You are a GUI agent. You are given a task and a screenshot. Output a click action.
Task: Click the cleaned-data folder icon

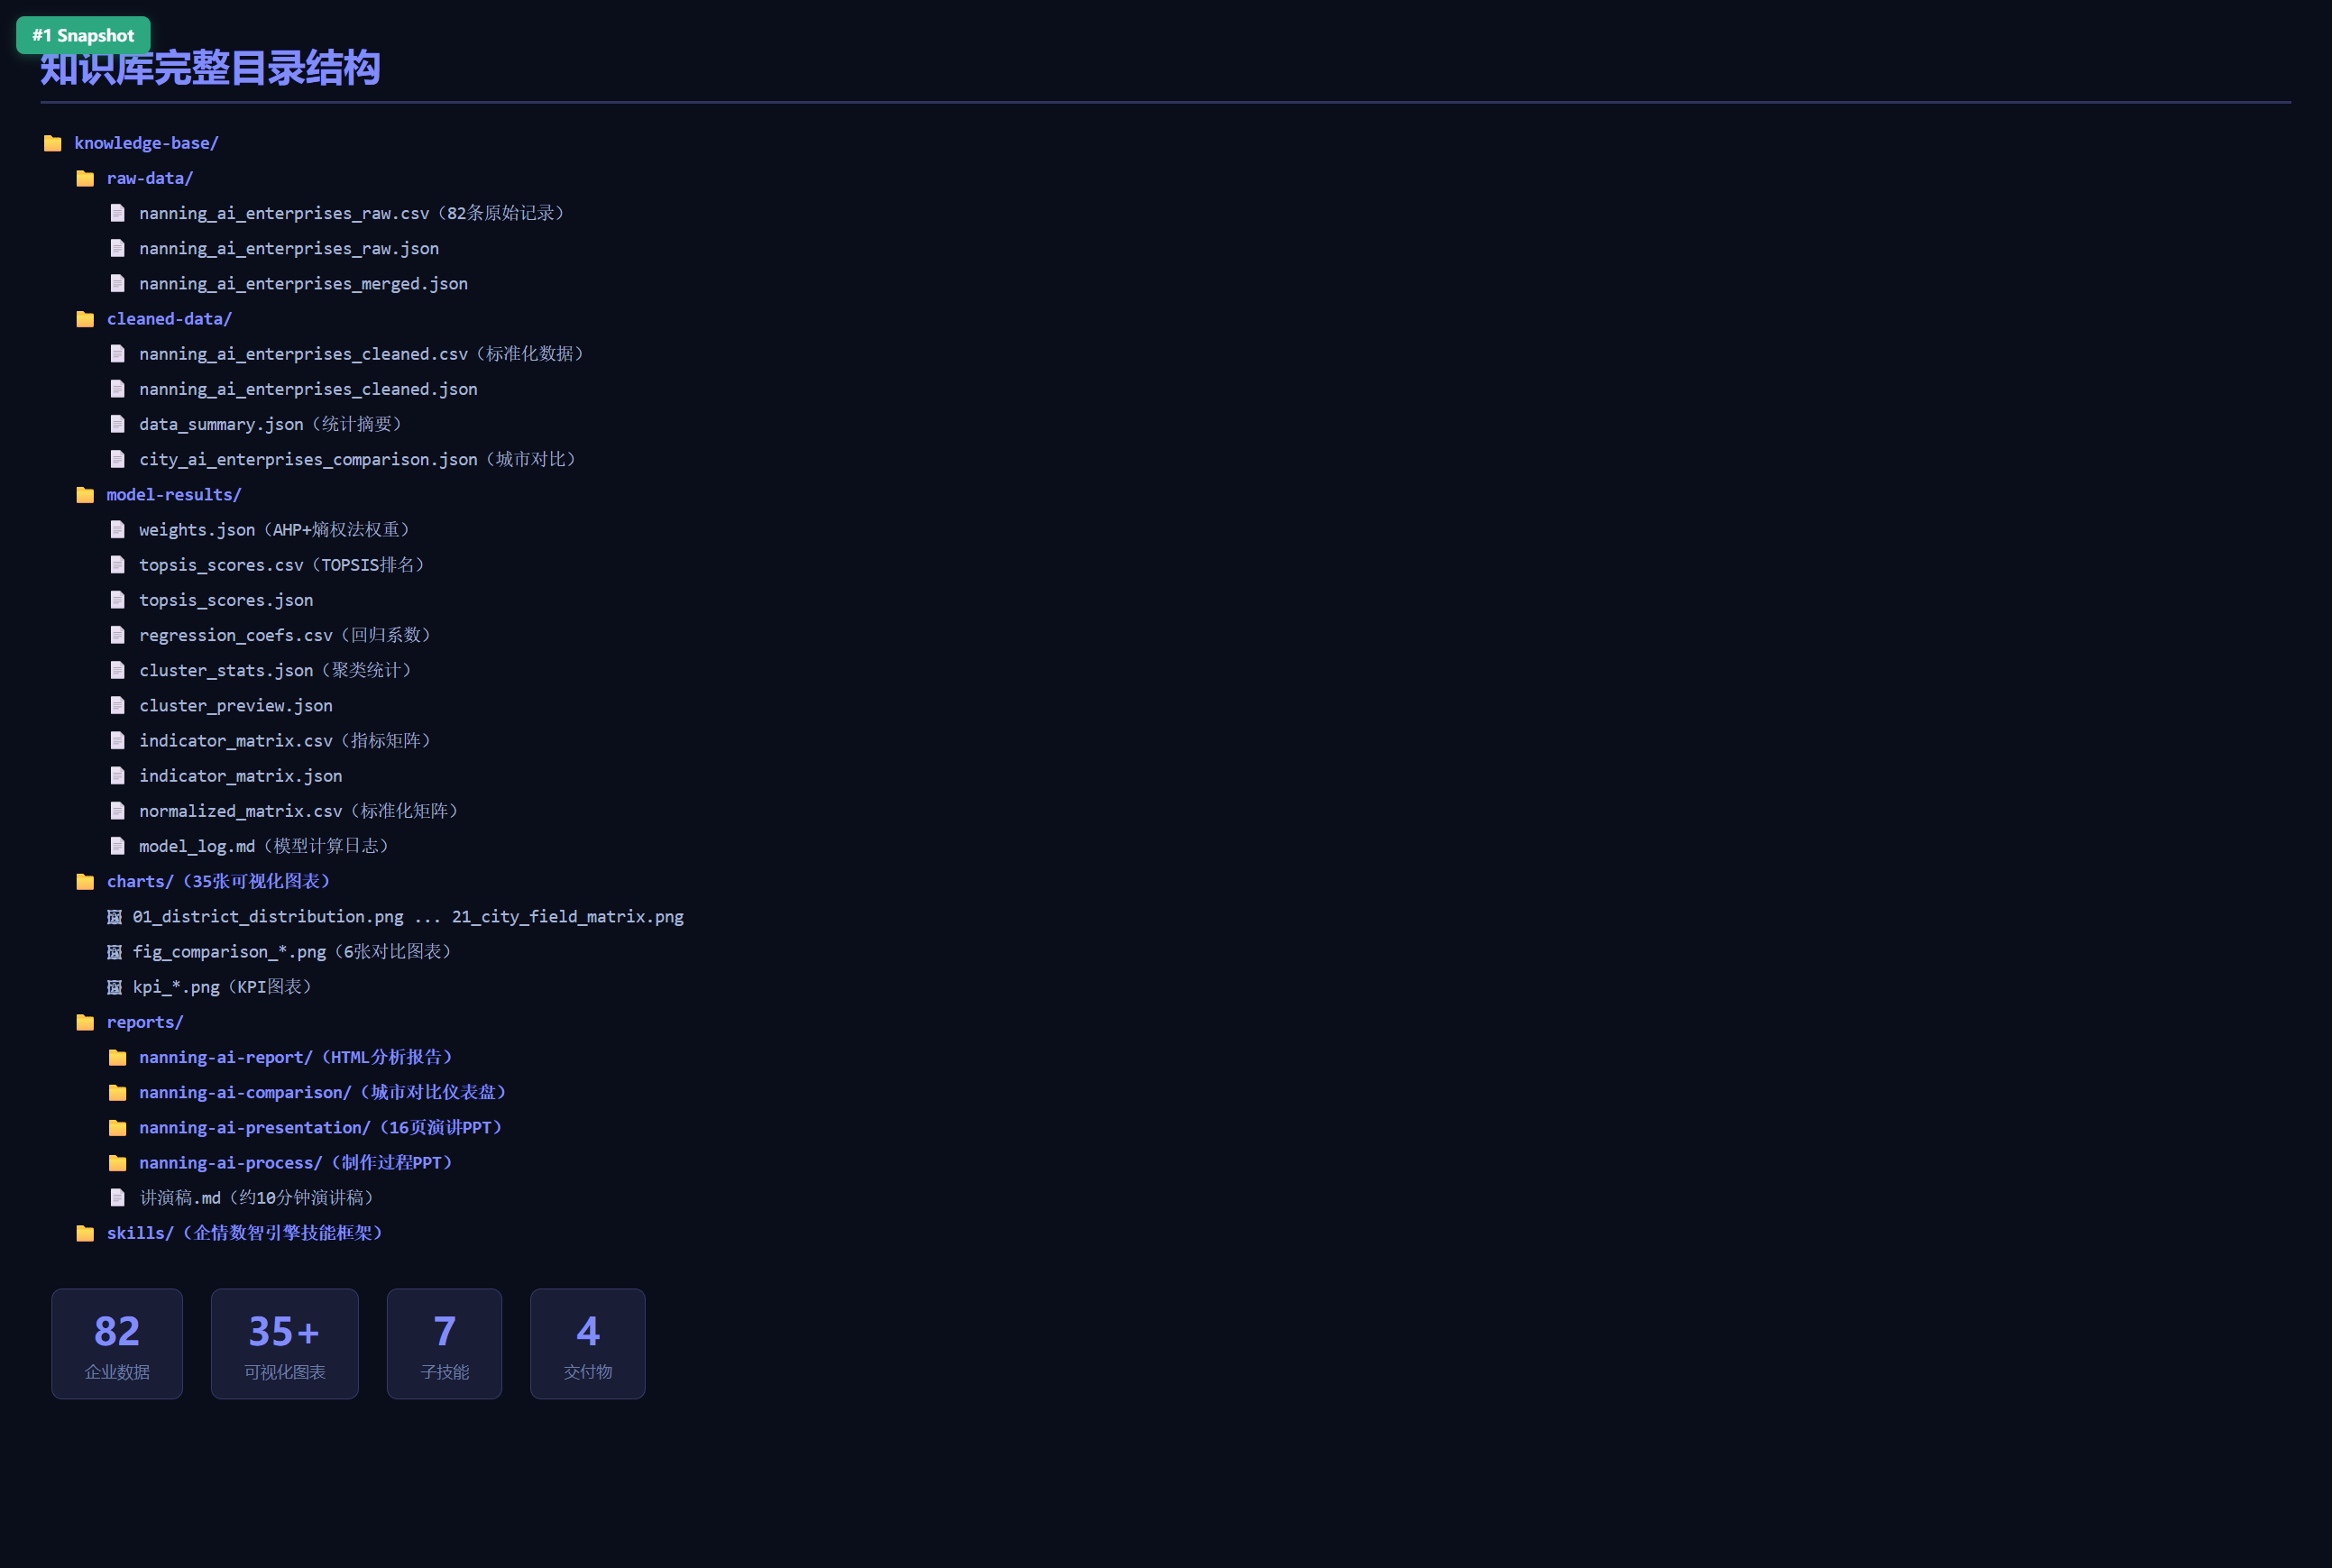(x=85, y=319)
